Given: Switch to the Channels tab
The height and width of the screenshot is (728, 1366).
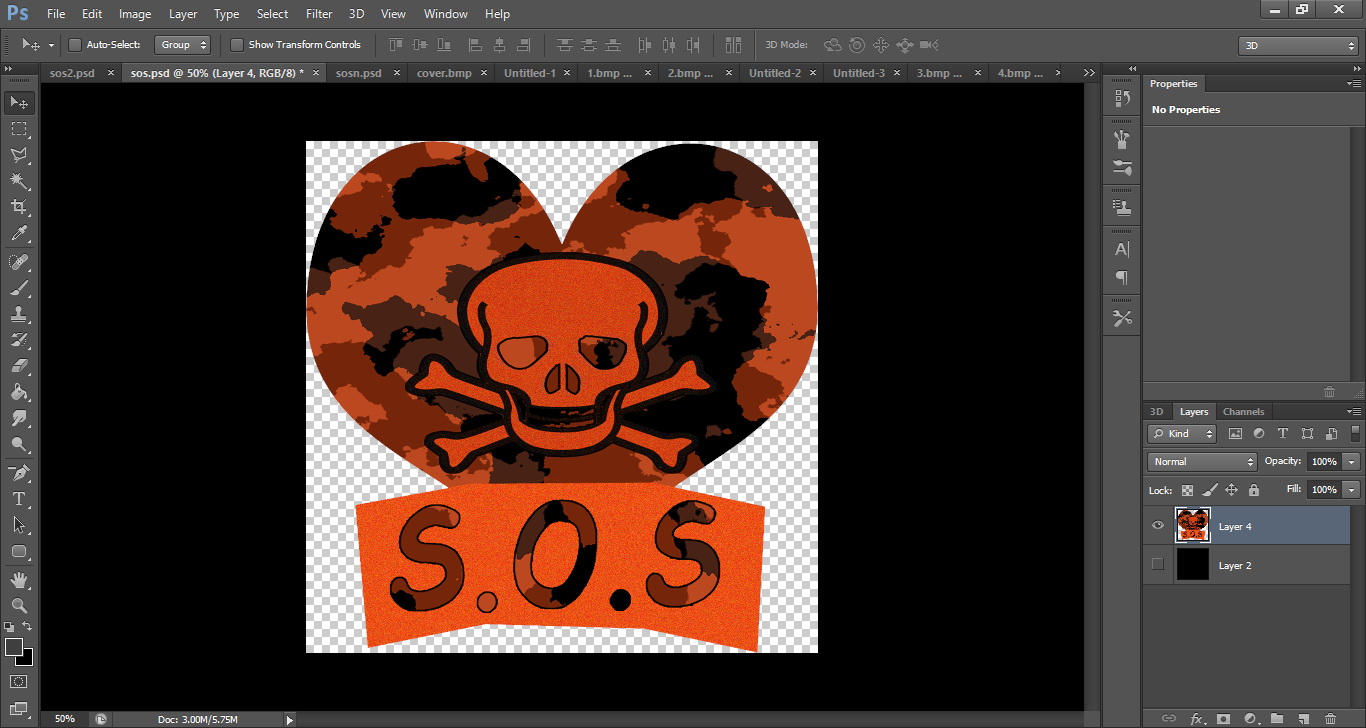Looking at the screenshot, I should [x=1243, y=412].
